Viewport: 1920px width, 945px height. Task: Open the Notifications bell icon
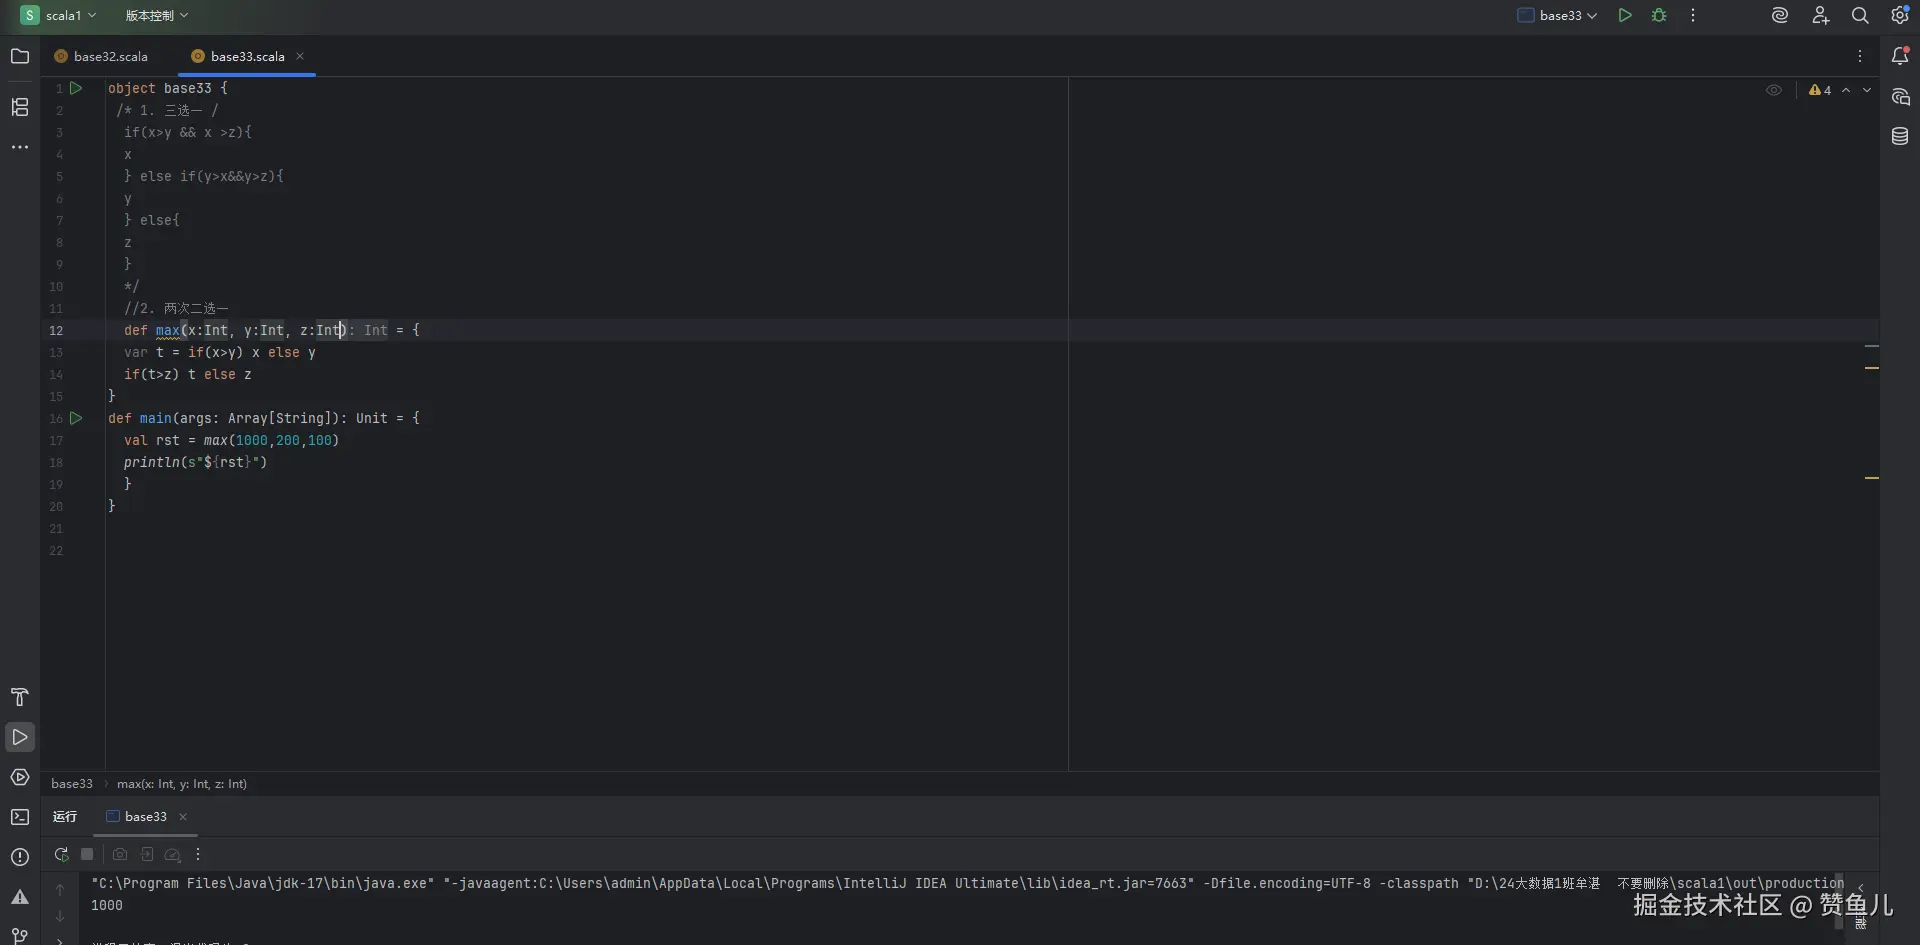1901,56
